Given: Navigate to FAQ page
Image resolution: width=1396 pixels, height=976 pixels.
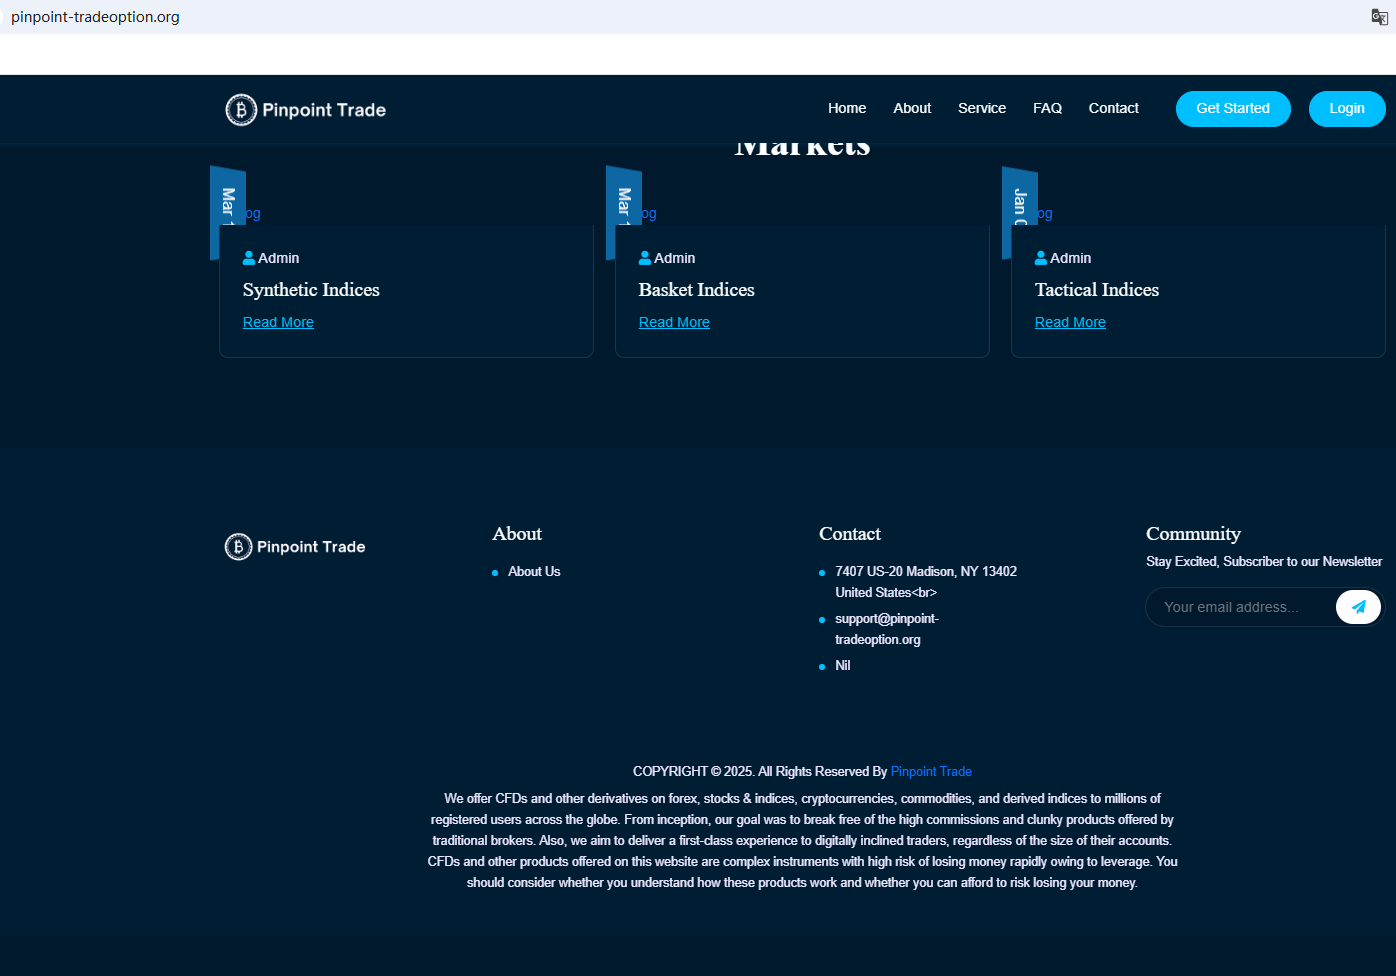Looking at the screenshot, I should (x=1047, y=108).
